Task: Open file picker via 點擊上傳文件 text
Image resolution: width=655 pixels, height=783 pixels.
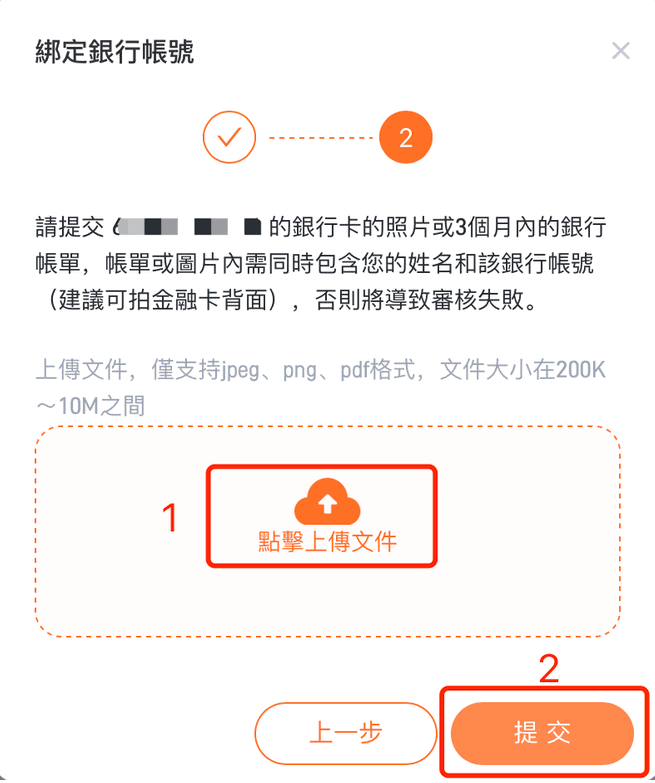Action: [327, 541]
